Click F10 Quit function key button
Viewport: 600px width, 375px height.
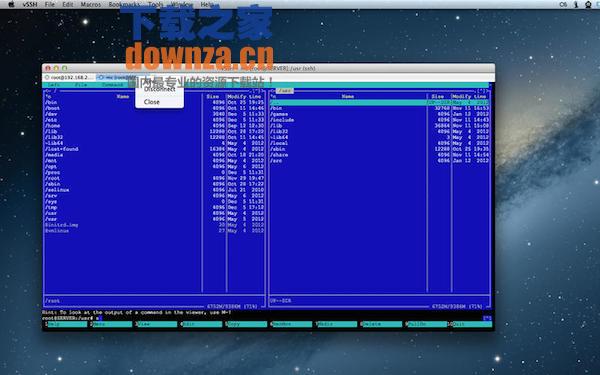471,324
